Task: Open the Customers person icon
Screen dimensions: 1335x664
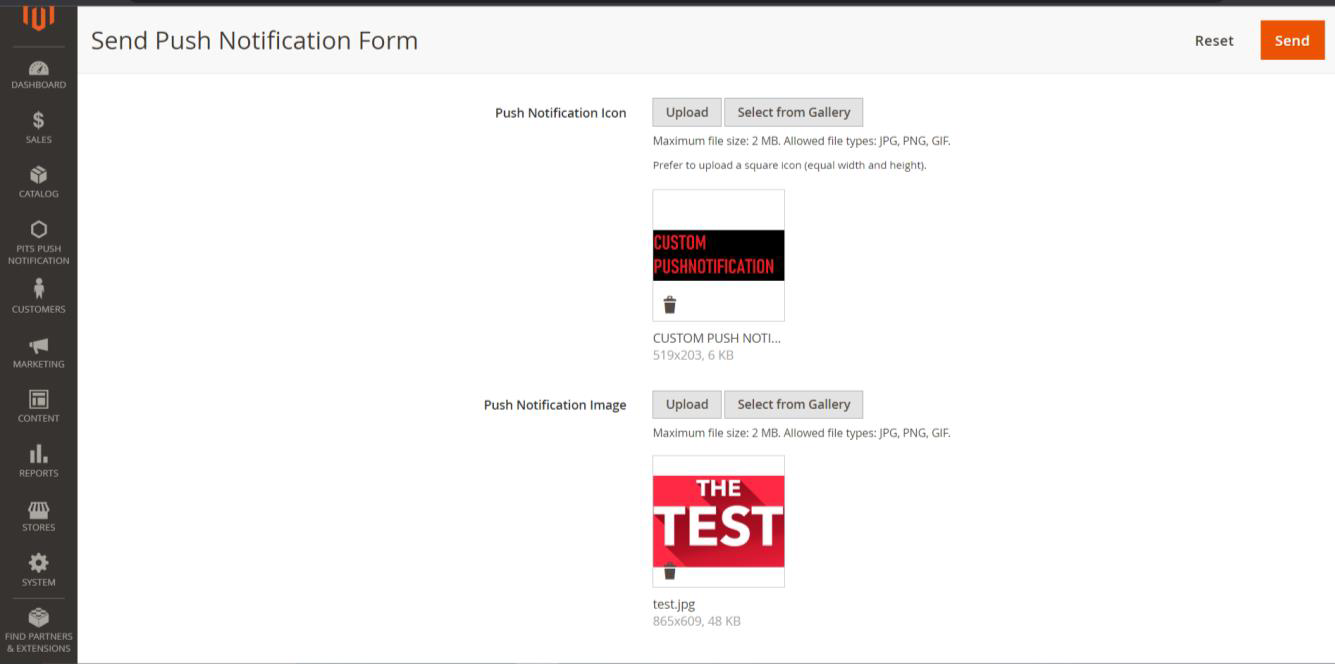Action: coord(38,289)
